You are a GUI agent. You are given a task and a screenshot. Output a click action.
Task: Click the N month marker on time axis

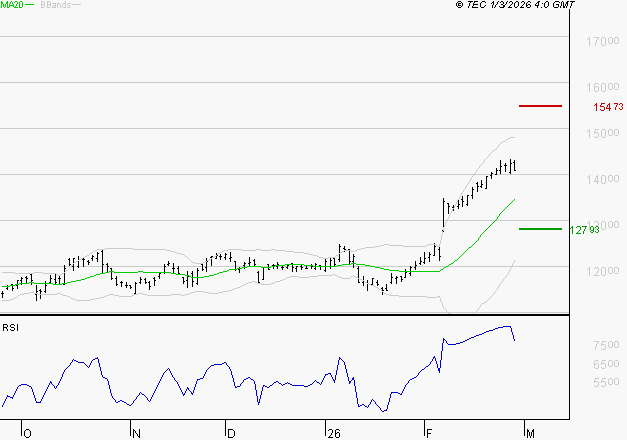(136, 434)
